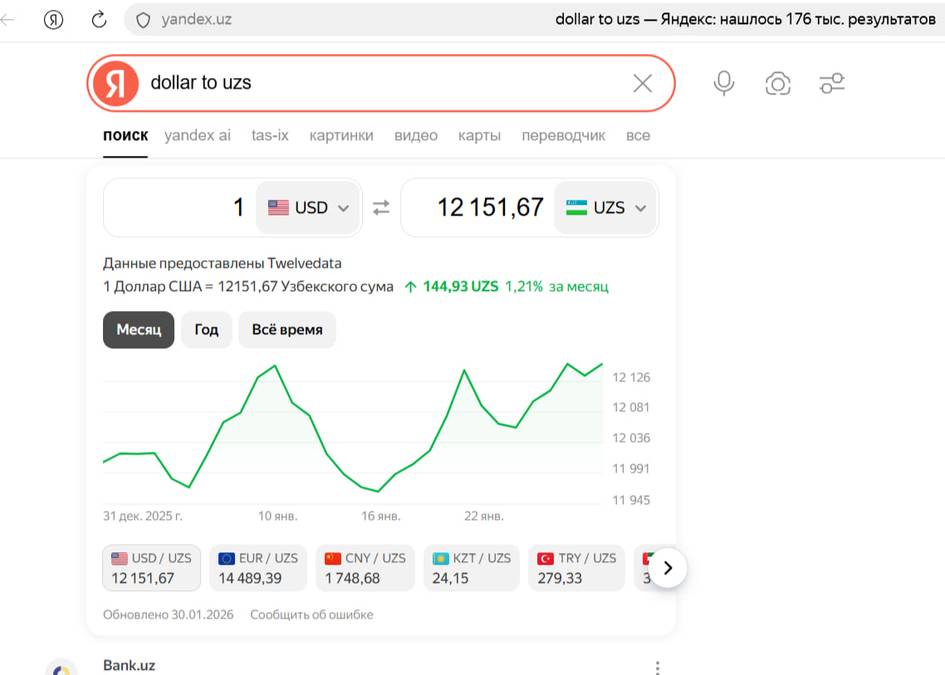Click the red Yandex logo in search box
The height and width of the screenshot is (675, 945).
point(115,83)
